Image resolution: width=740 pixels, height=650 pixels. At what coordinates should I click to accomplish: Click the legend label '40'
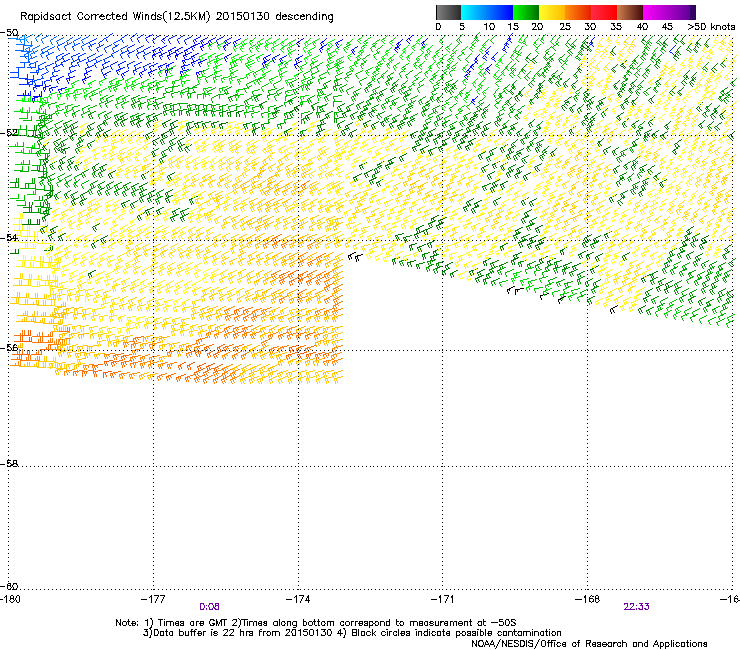[642, 27]
